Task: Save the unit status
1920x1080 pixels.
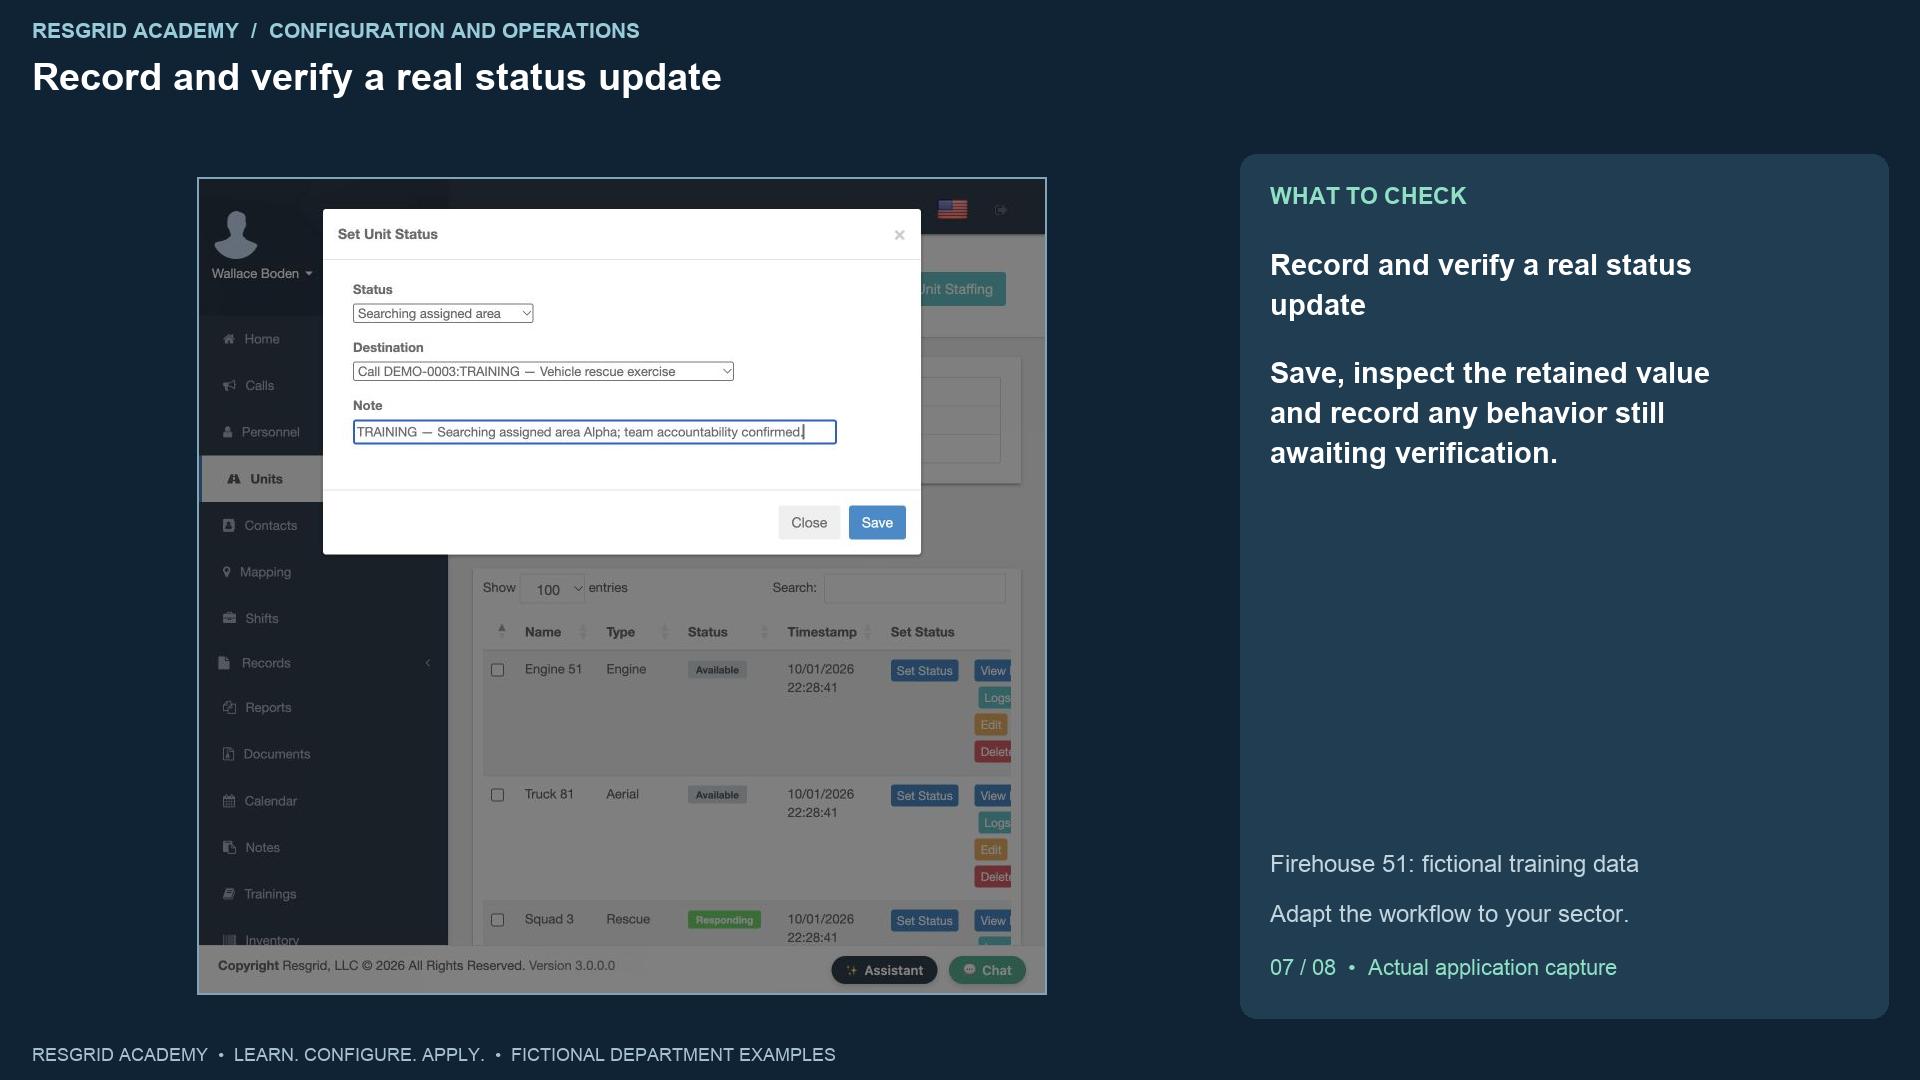Action: coord(877,523)
